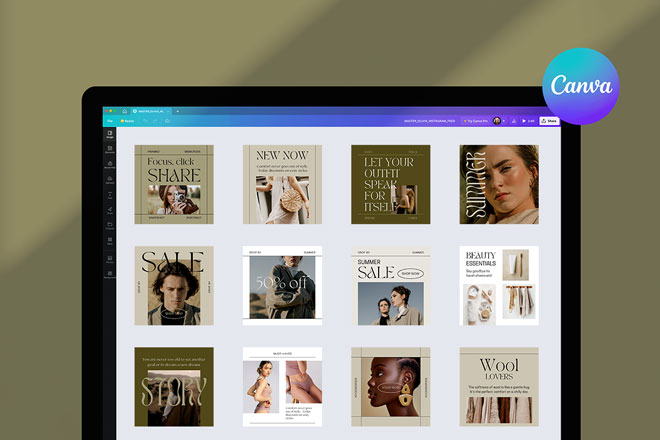Image resolution: width=660 pixels, height=440 pixels.
Task: Click the Try Canva Pro button
Action: pyautogui.click(x=476, y=121)
